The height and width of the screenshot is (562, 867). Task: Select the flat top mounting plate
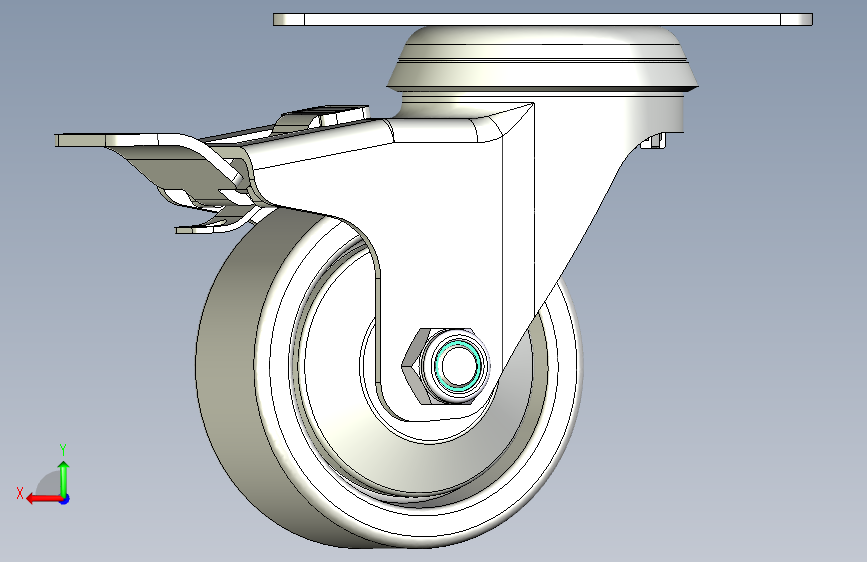pyautogui.click(x=543, y=20)
